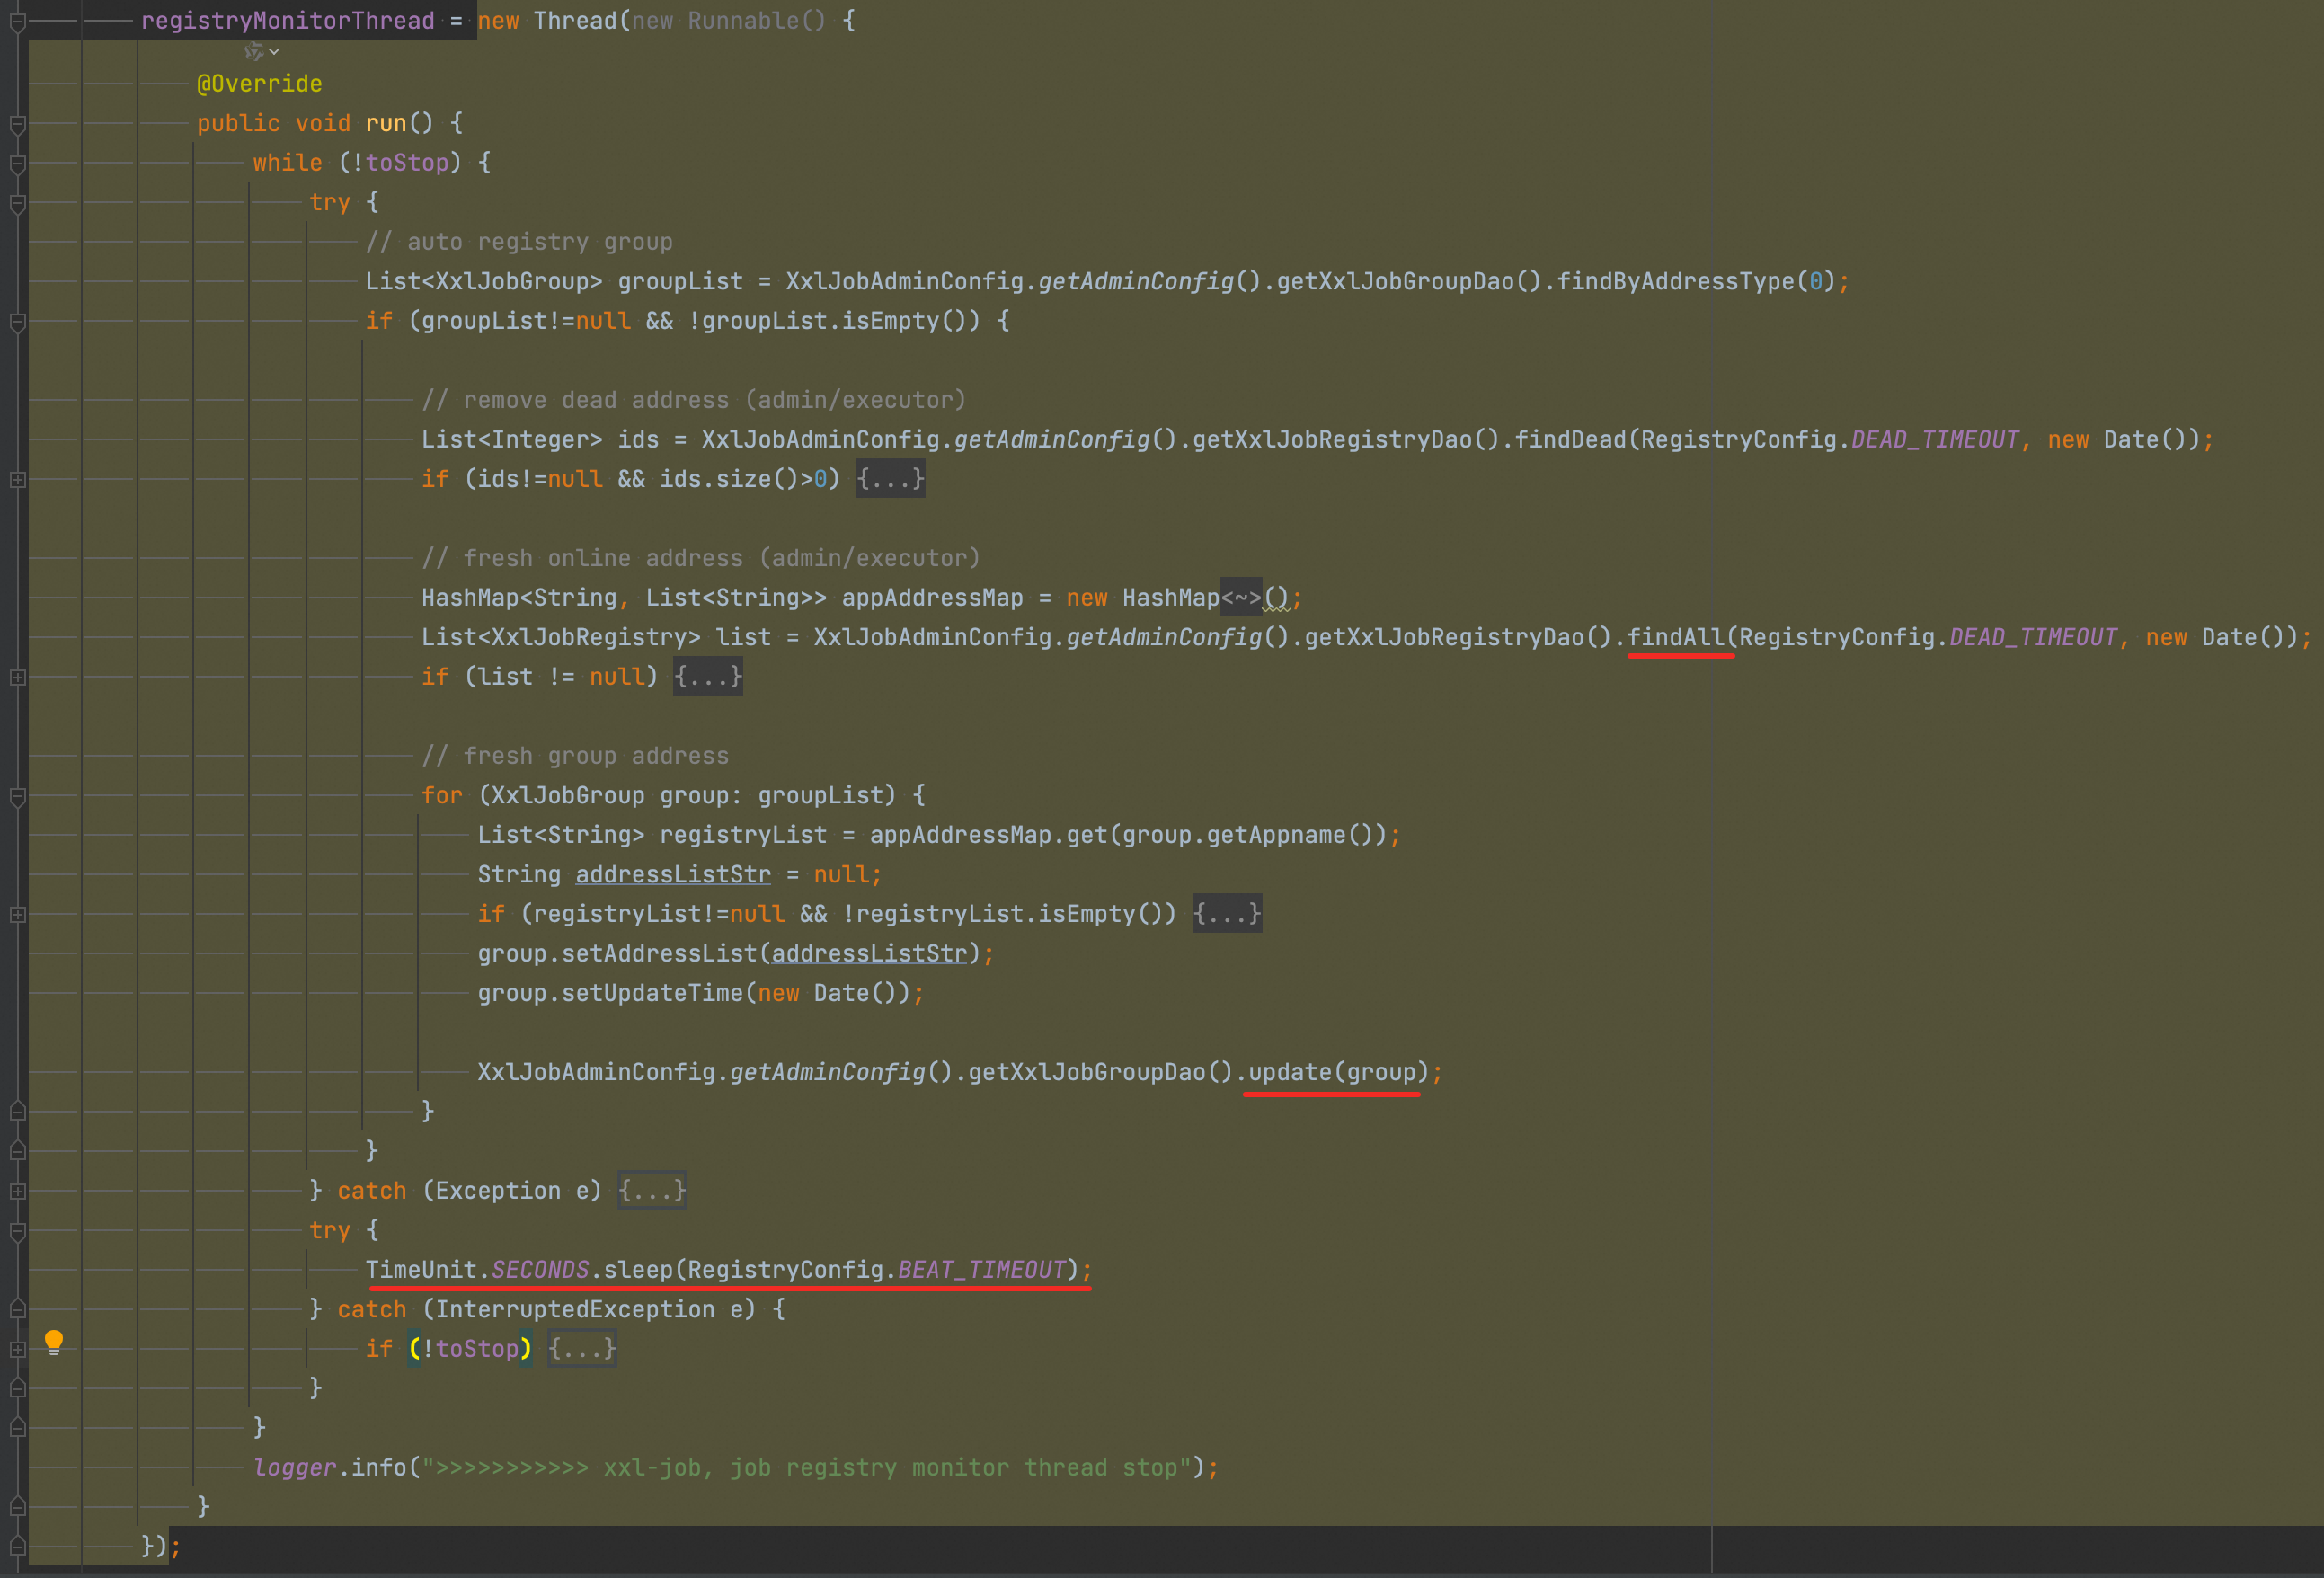Expand the catch Exception e gutter plus
Viewport: 2324px width, 1578px height.
pyautogui.click(x=17, y=1191)
